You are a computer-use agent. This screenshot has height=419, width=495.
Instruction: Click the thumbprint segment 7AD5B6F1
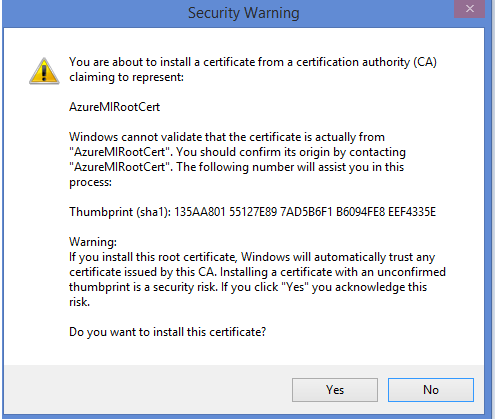[306, 212]
